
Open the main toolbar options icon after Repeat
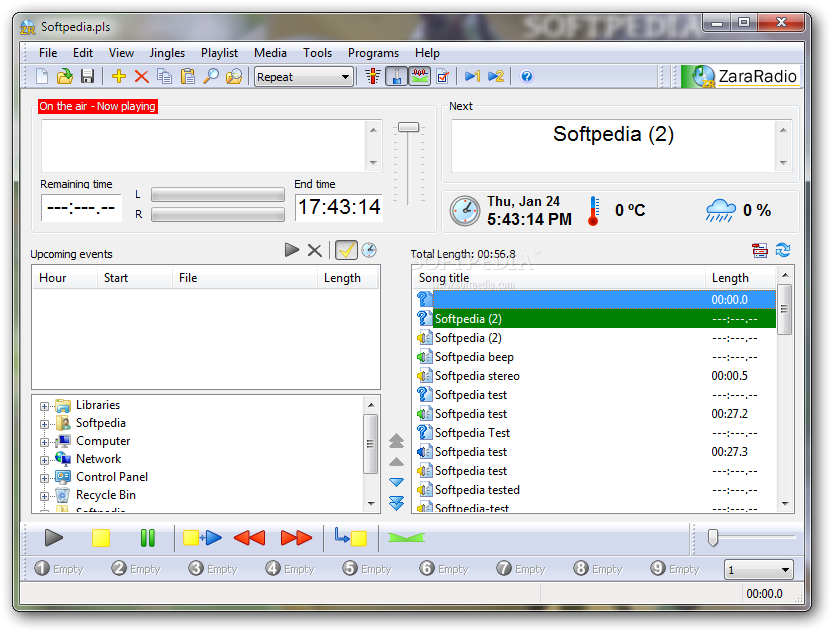pos(372,76)
